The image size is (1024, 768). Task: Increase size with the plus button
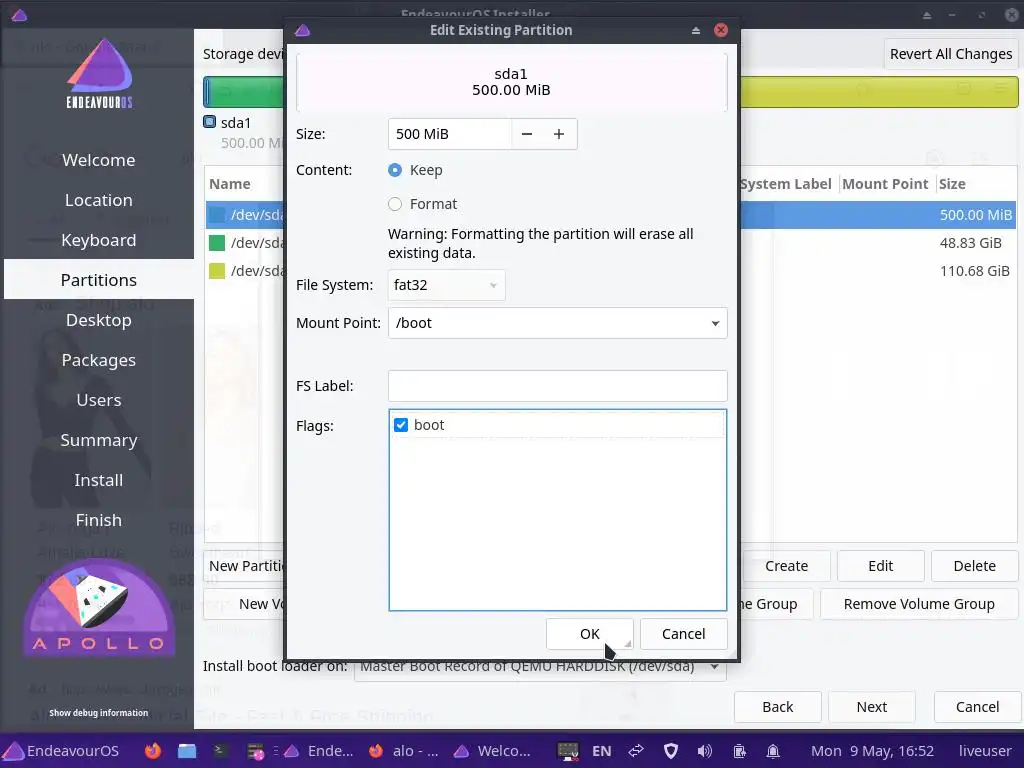point(559,134)
